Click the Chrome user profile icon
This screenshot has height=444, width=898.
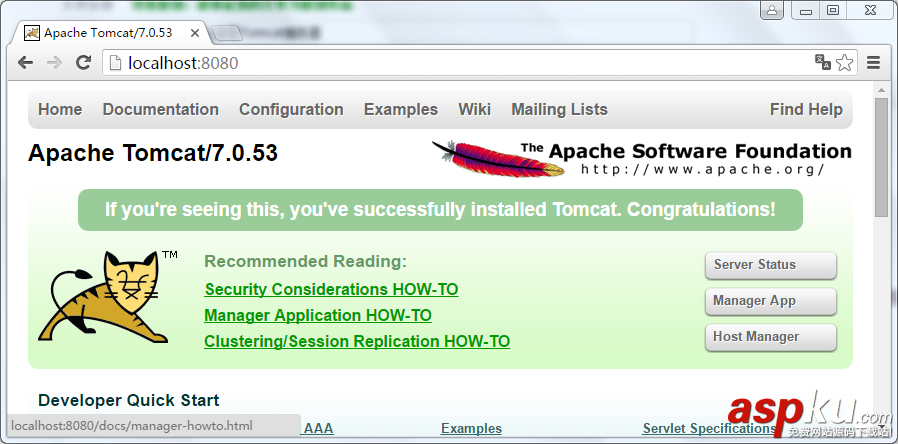coord(771,11)
